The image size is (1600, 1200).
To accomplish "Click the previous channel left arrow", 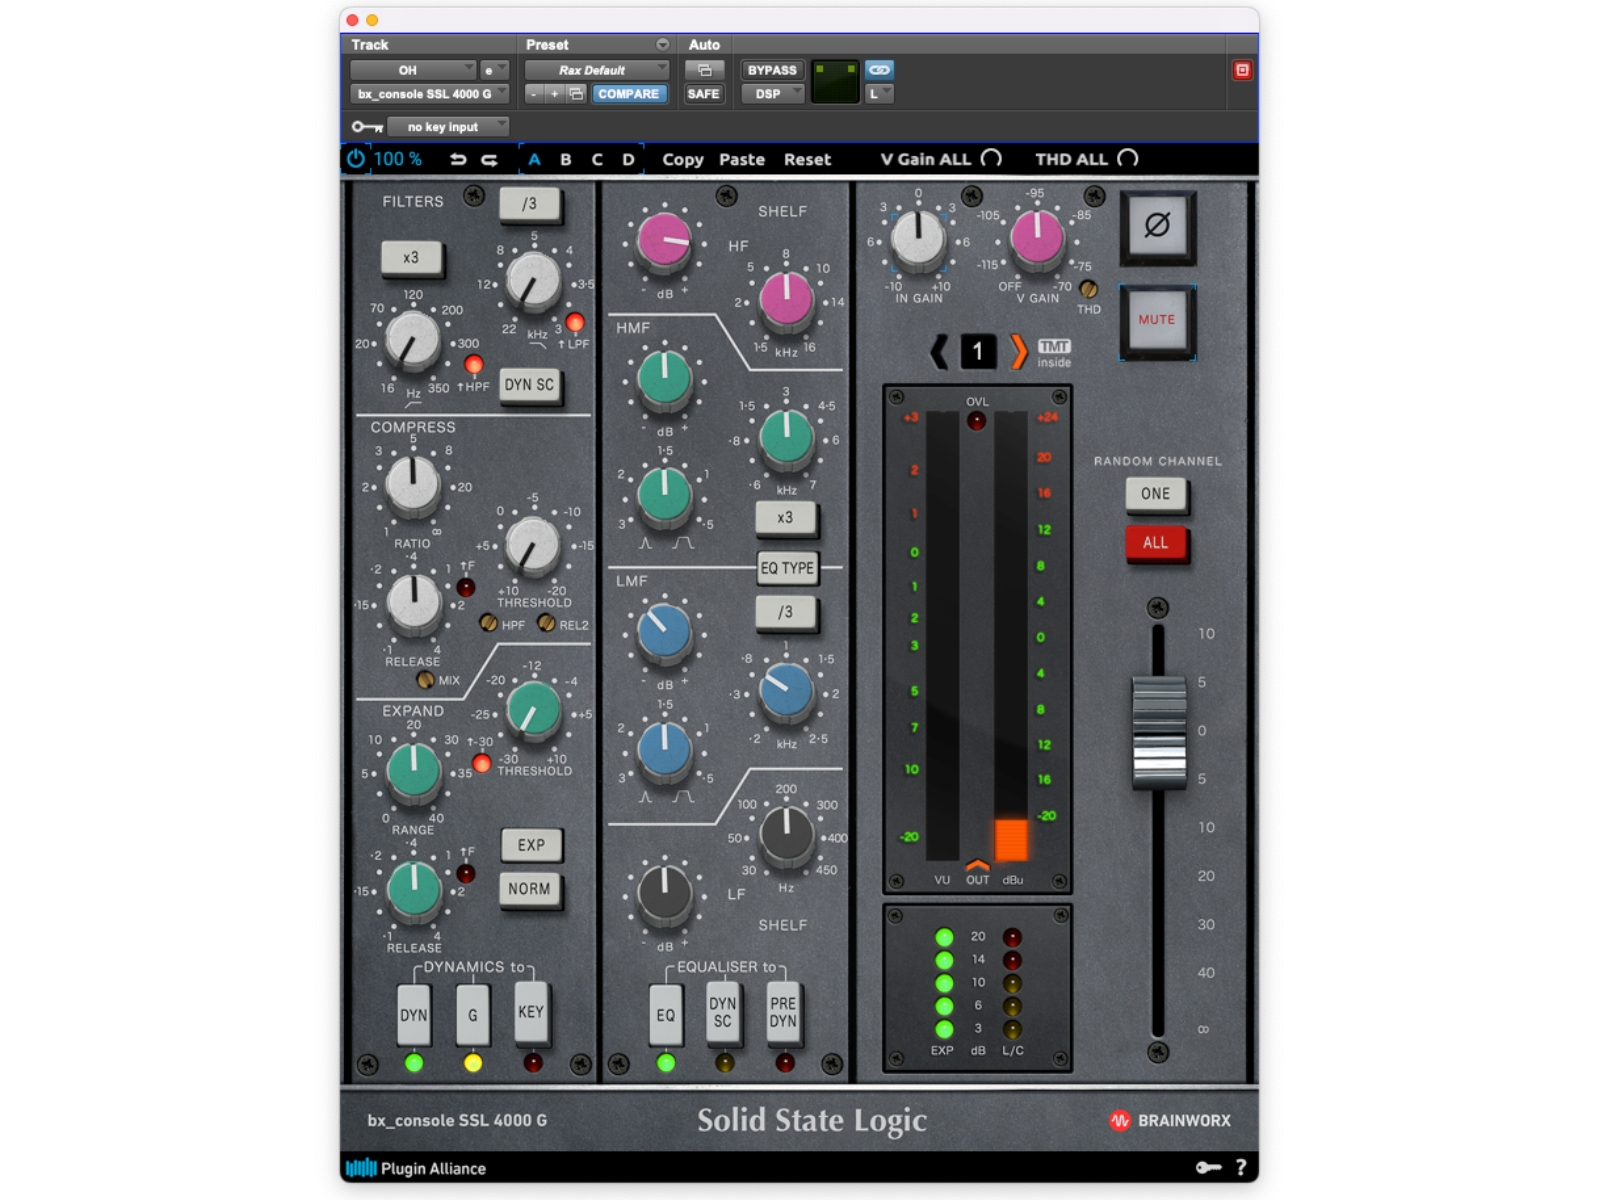I will click(939, 351).
